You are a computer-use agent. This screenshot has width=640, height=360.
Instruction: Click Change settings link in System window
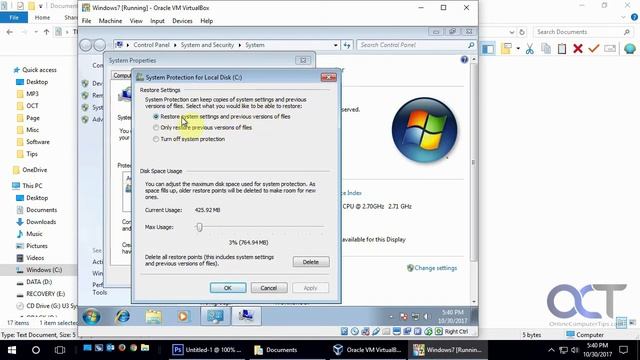(436, 268)
